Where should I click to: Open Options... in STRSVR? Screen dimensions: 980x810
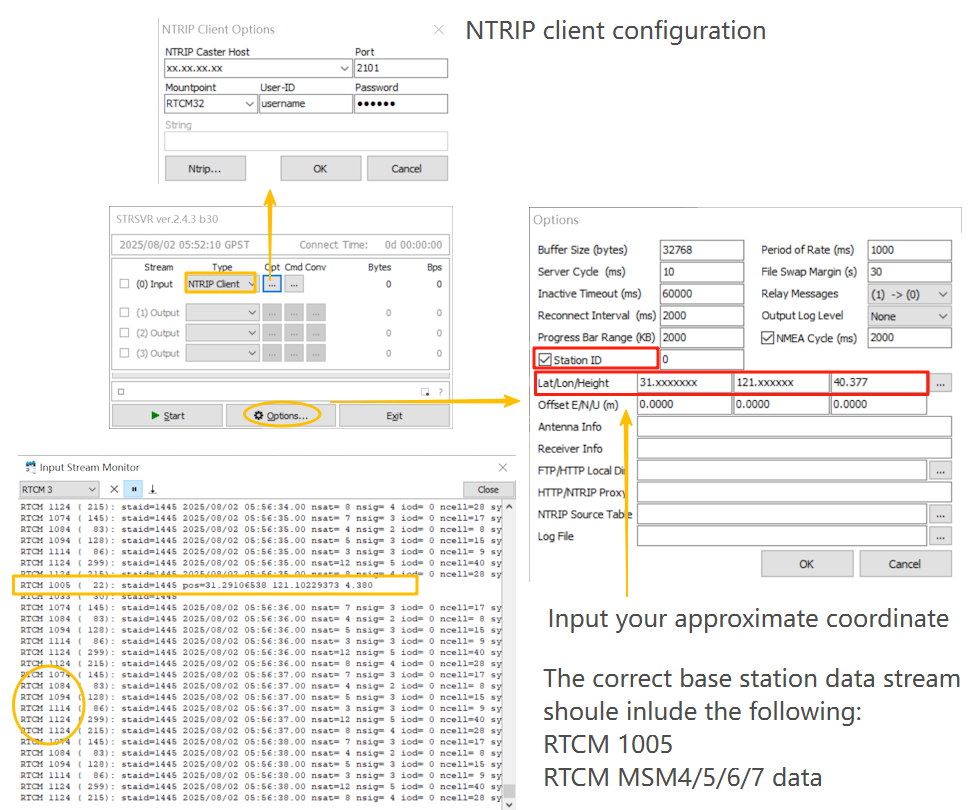pos(281,416)
